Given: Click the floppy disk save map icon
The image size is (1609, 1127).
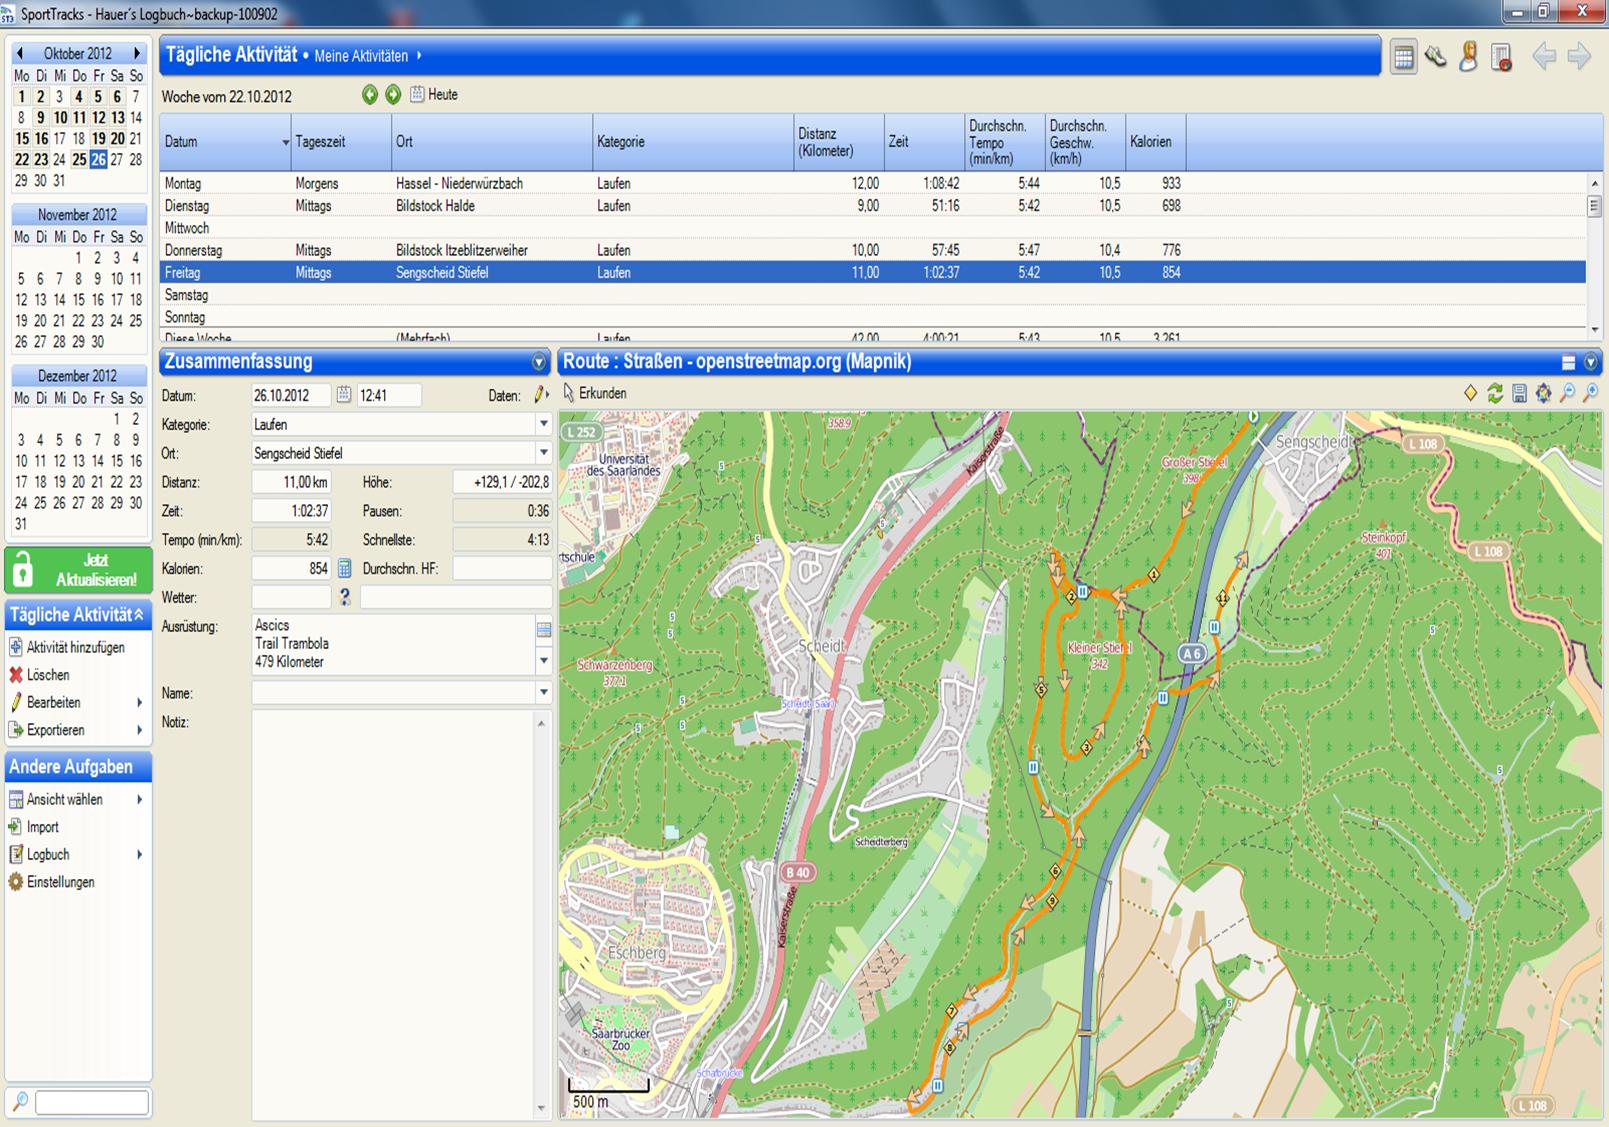Looking at the screenshot, I should point(1519,393).
